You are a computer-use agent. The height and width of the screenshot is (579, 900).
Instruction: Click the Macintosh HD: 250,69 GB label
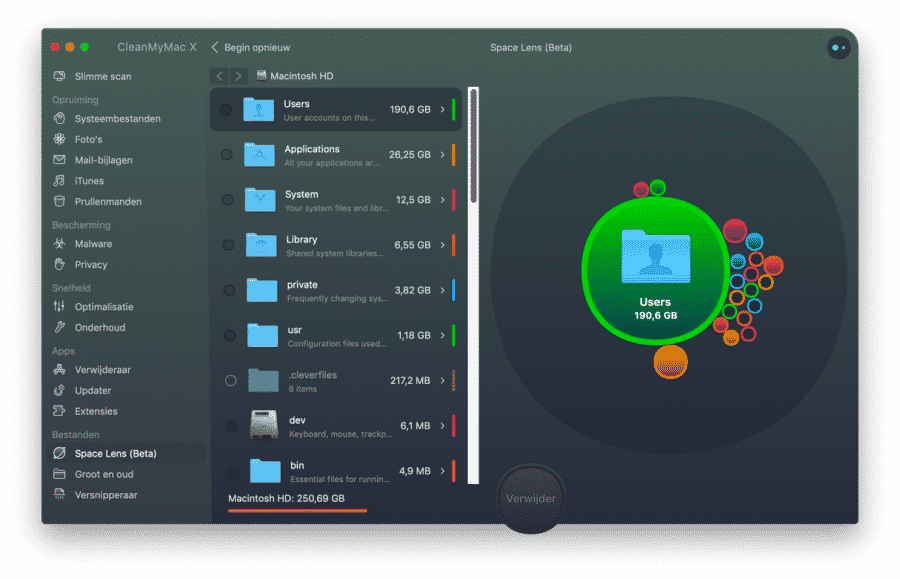tap(286, 498)
